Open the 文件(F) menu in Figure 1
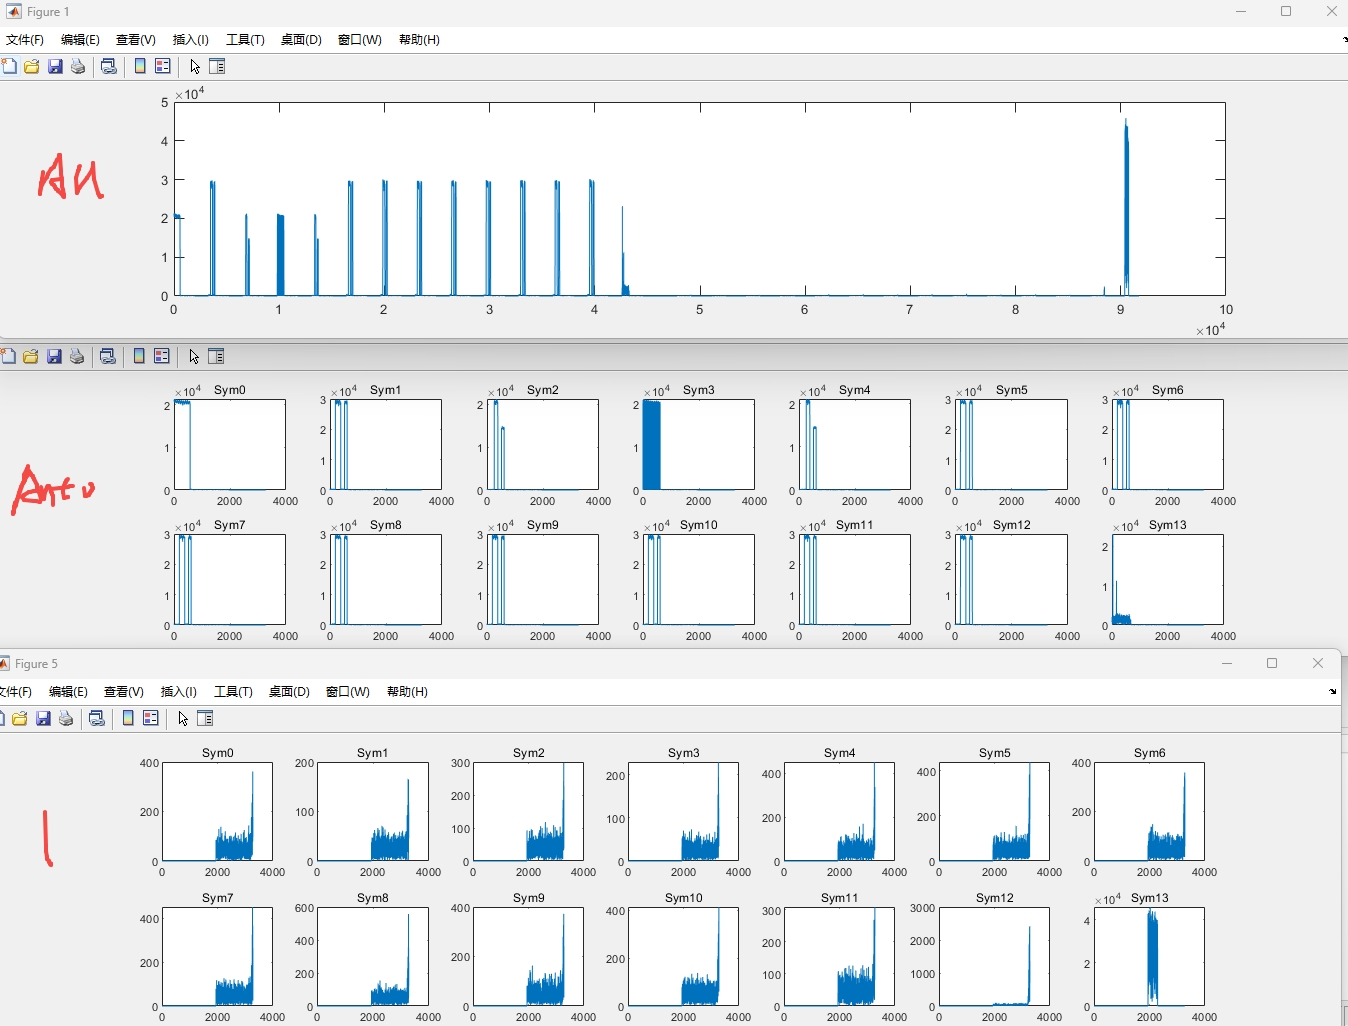The image size is (1348, 1026). (x=25, y=40)
